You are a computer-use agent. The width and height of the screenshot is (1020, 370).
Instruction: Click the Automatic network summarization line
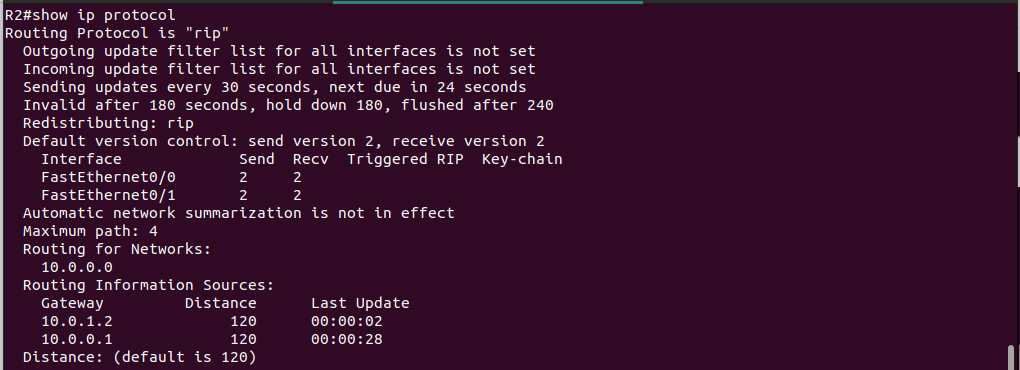[239, 213]
